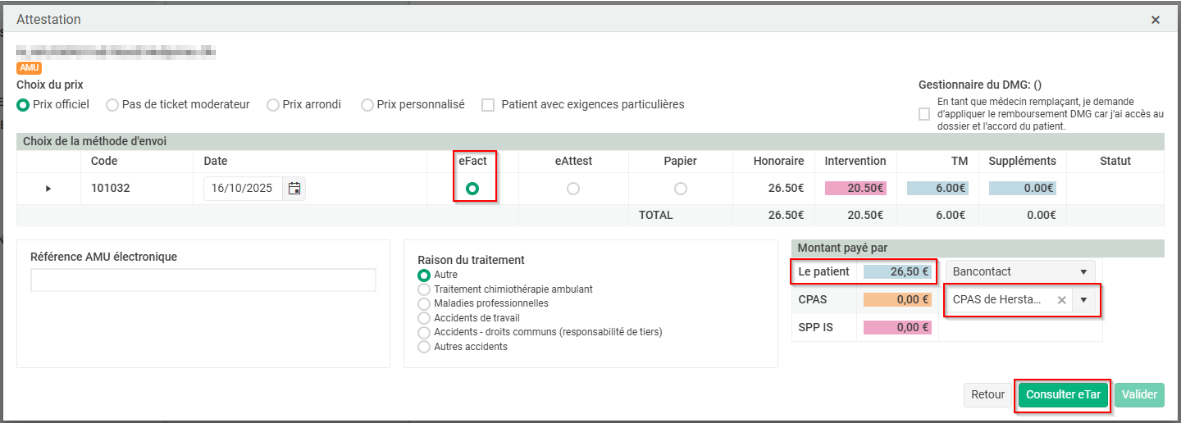Screen dimensions: 1182x424
Task: Click the Consulter eTar button
Action: pyautogui.click(x=1063, y=395)
